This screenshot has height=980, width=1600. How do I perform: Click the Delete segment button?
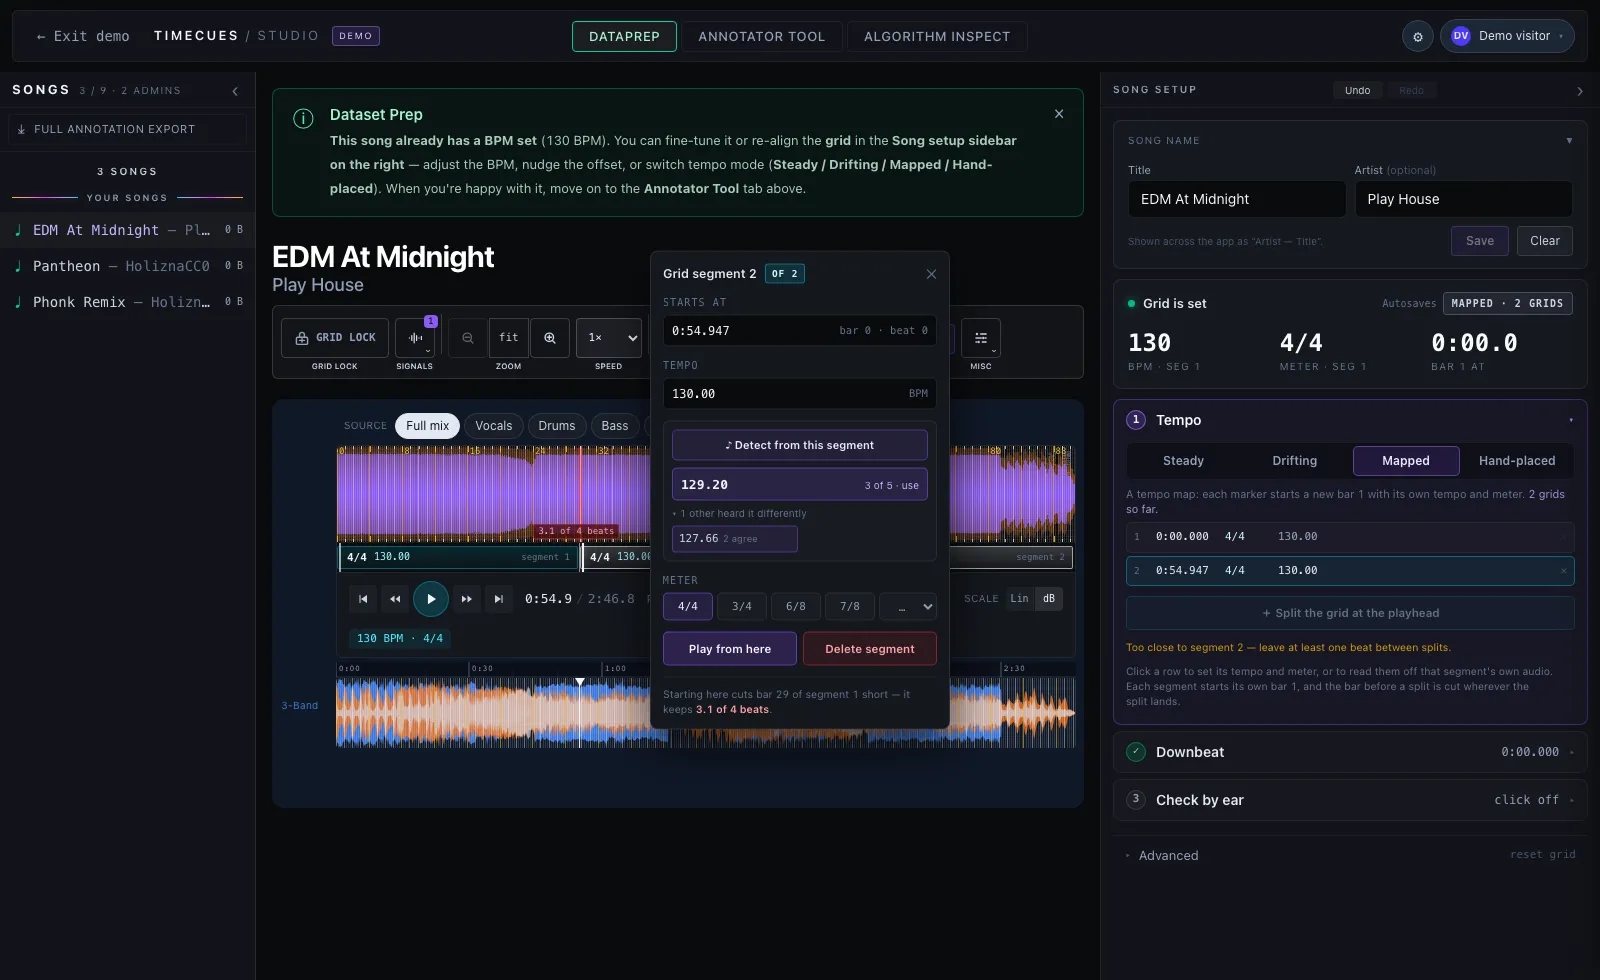coord(870,649)
